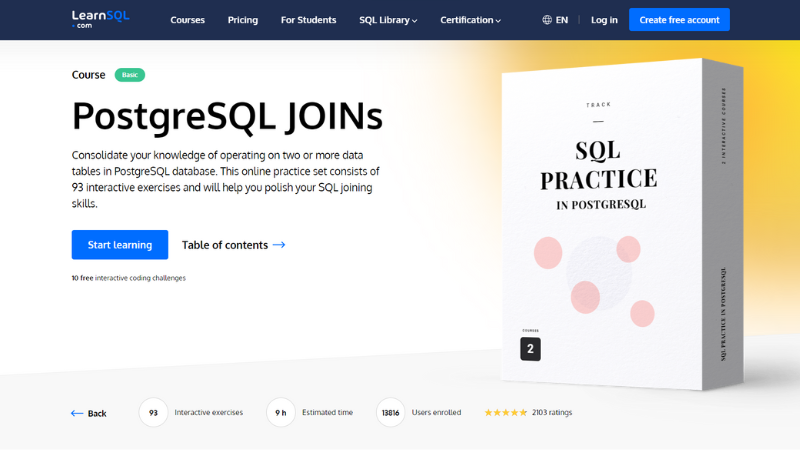Click the 9 h estimated time circle

(x=281, y=412)
